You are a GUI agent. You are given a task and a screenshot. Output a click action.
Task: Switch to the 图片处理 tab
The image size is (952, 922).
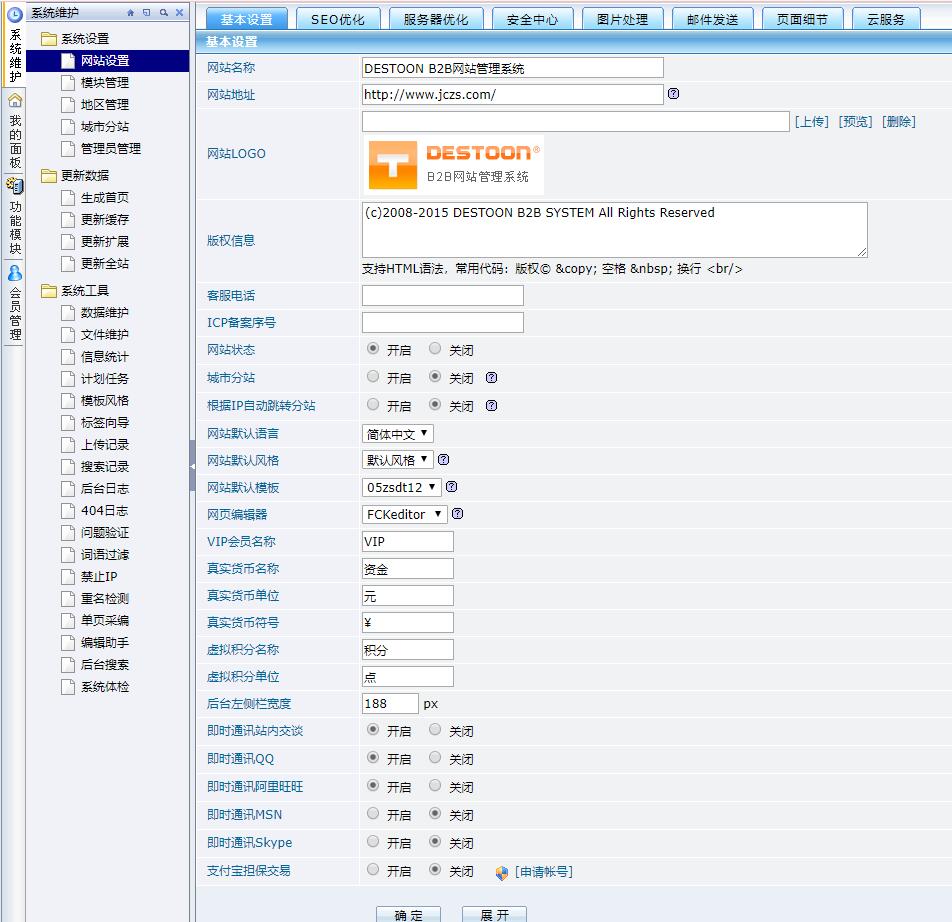click(x=622, y=19)
